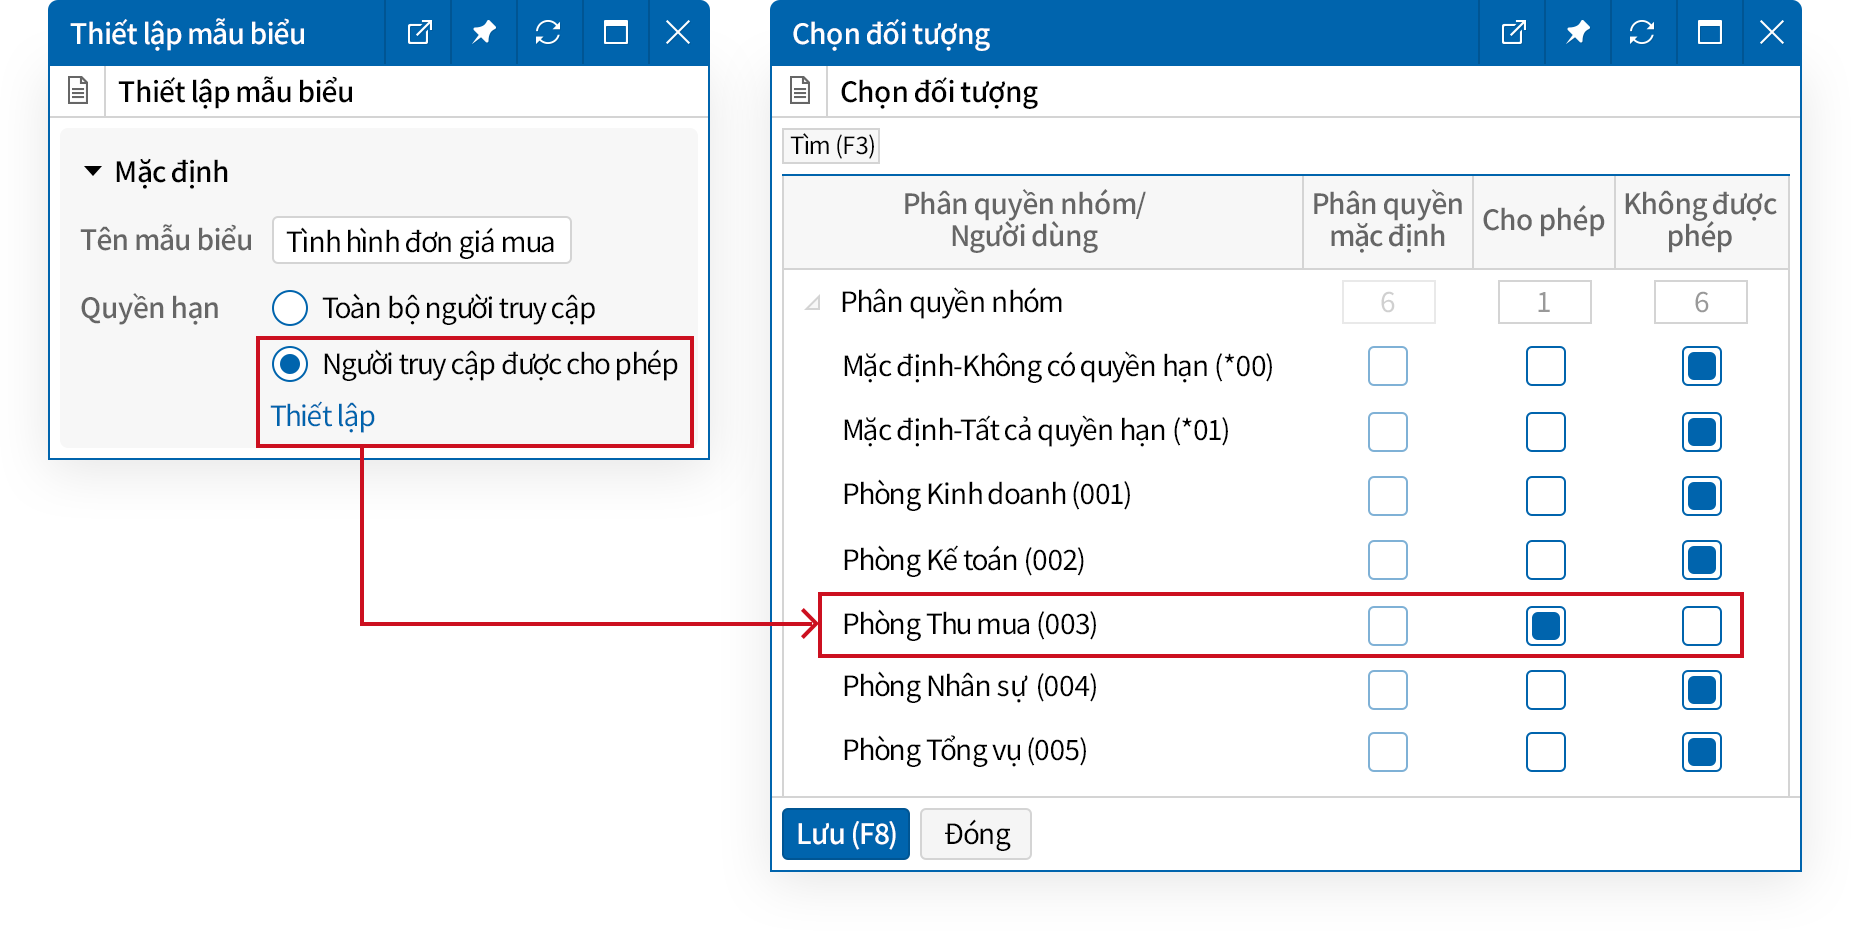
Task: Click the Tìm (F3) search button
Action: tap(831, 146)
